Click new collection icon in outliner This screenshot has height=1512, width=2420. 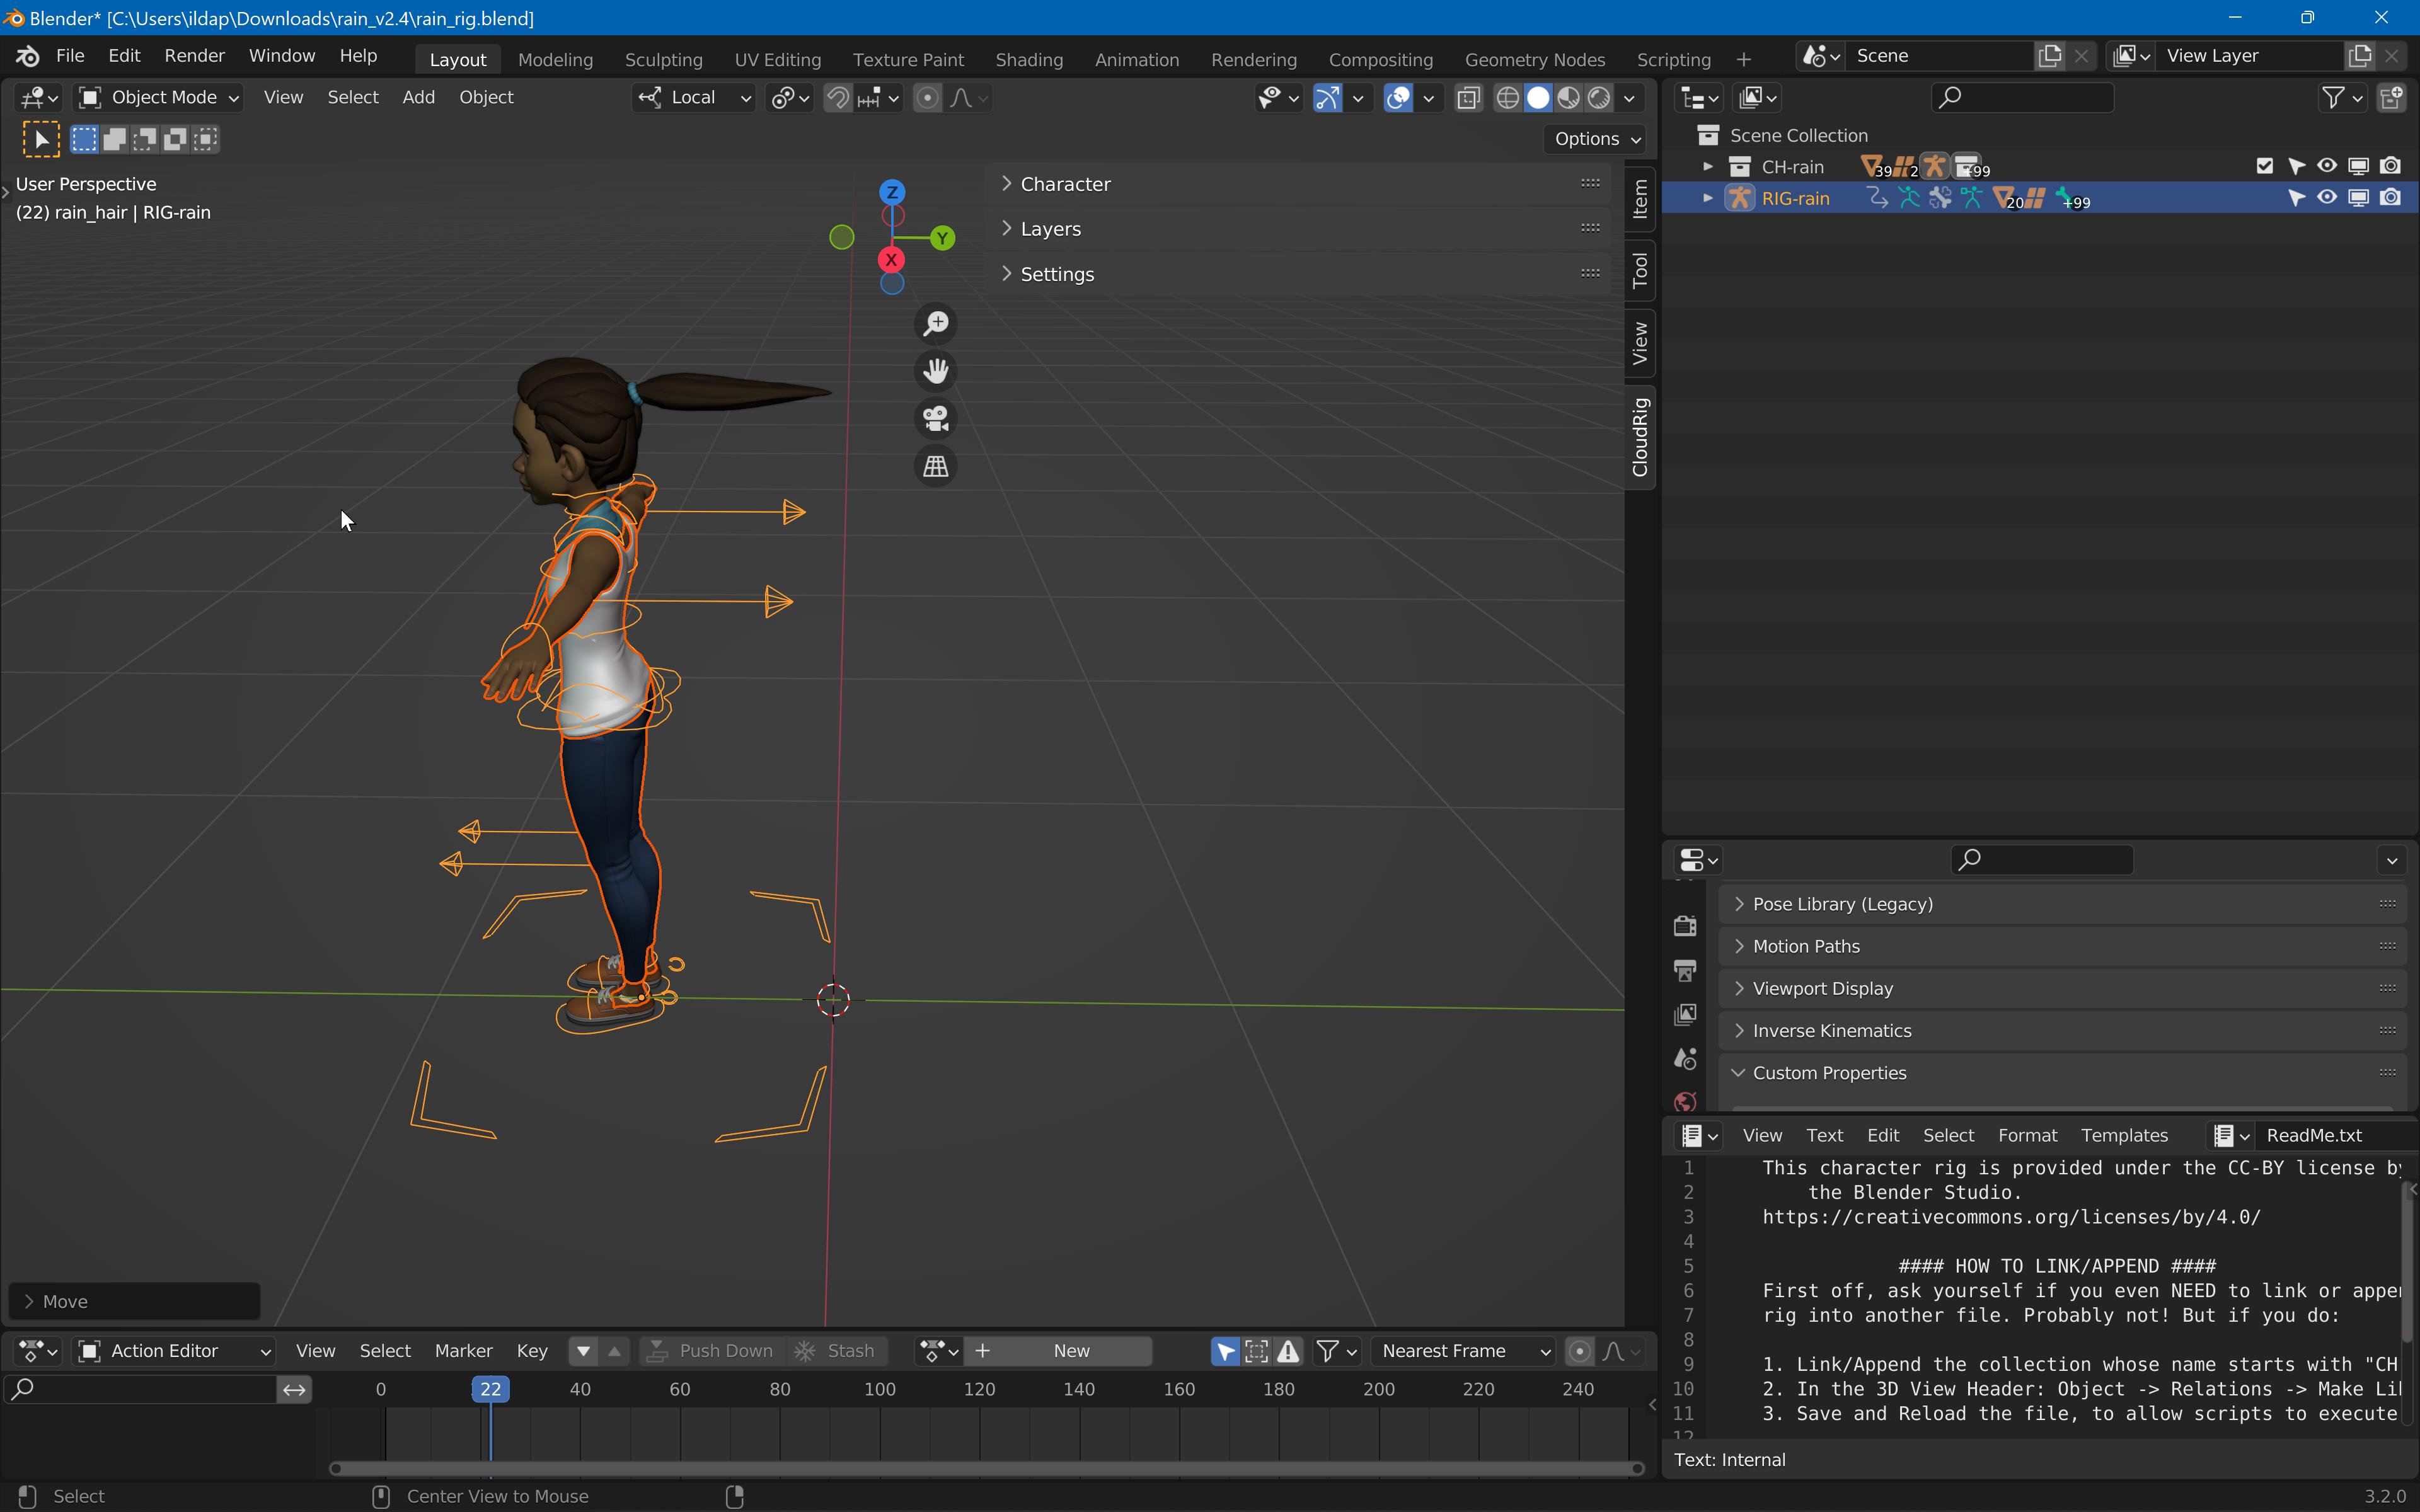[x=2392, y=98]
